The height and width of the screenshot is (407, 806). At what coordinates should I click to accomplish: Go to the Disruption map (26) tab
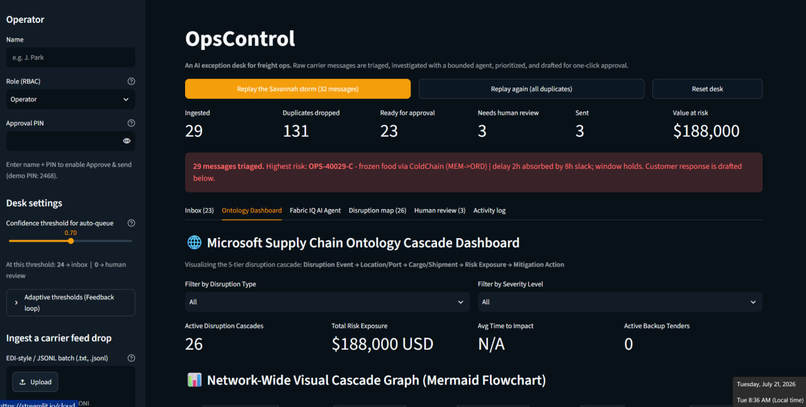click(377, 211)
